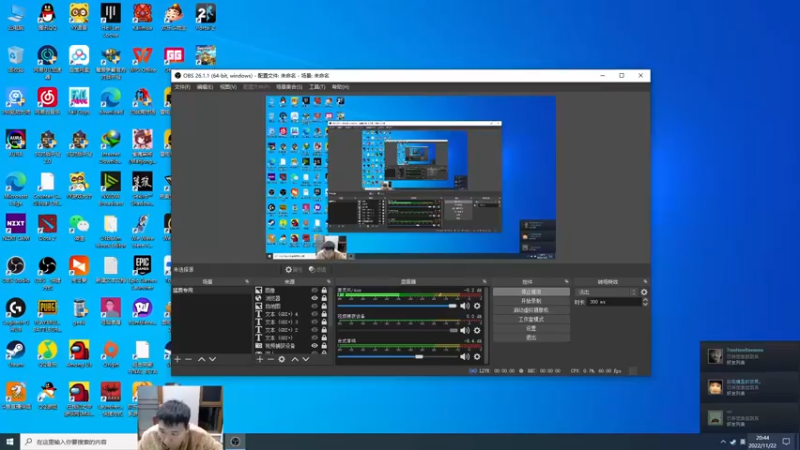Open the notification center icon in taskbar
The image size is (800, 450).
pyautogui.click(x=786, y=441)
